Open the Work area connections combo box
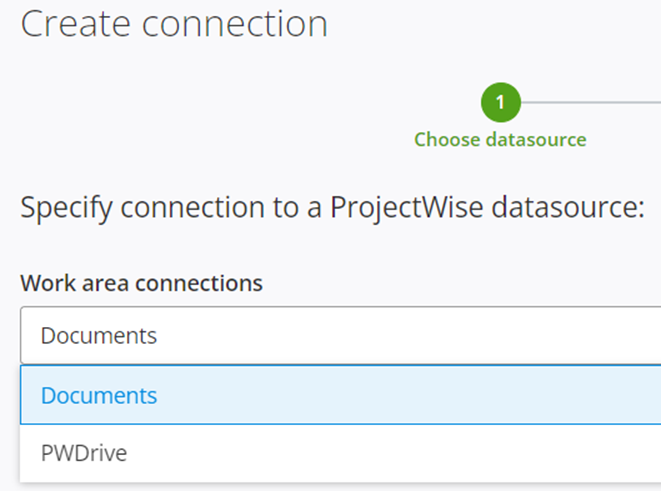The width and height of the screenshot is (661, 491). (341, 335)
